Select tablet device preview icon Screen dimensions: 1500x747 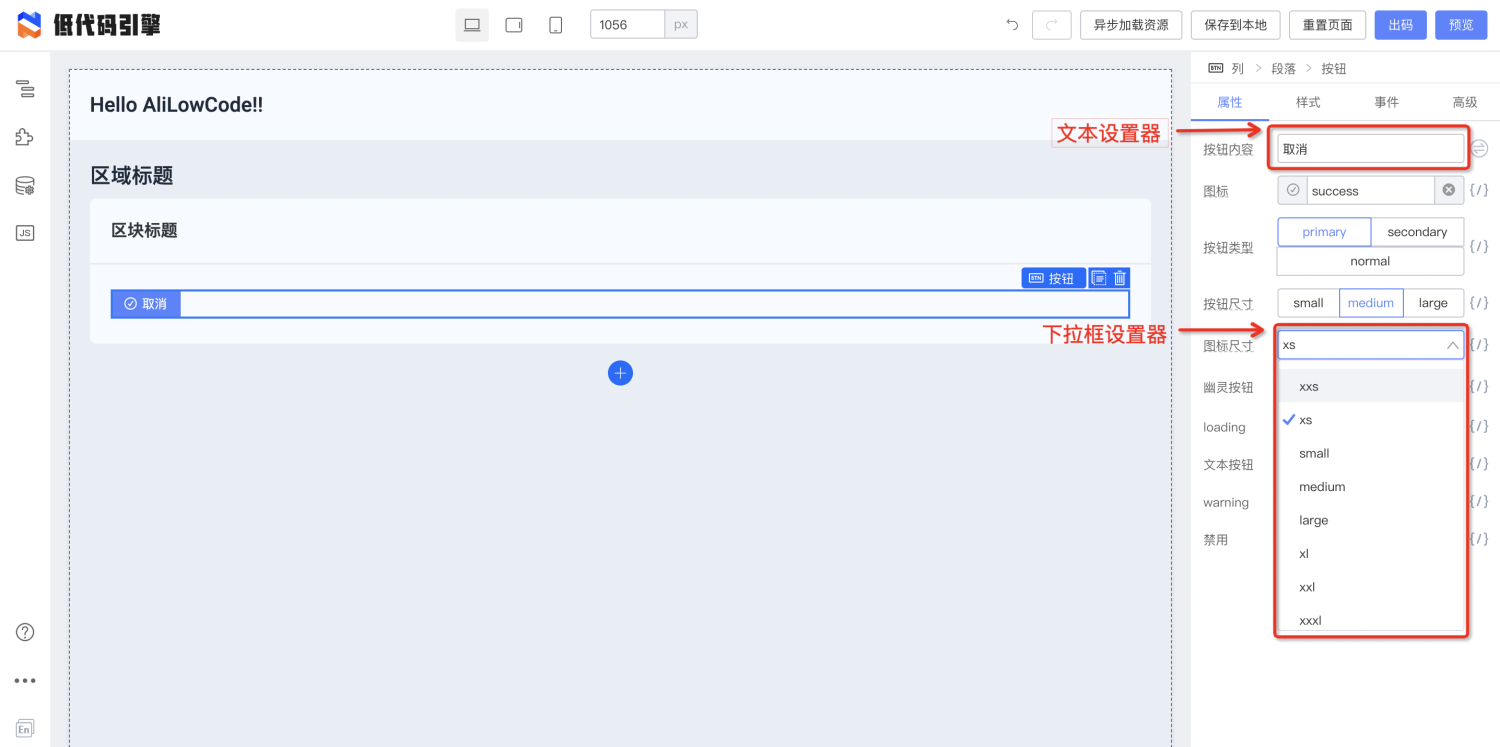pyautogui.click(x=514, y=25)
